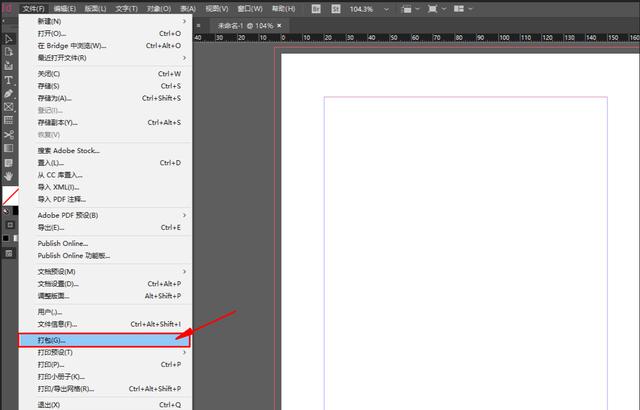Image resolution: width=640 pixels, height=410 pixels.
Task: Open the 文件(F) menu
Action: point(33,9)
